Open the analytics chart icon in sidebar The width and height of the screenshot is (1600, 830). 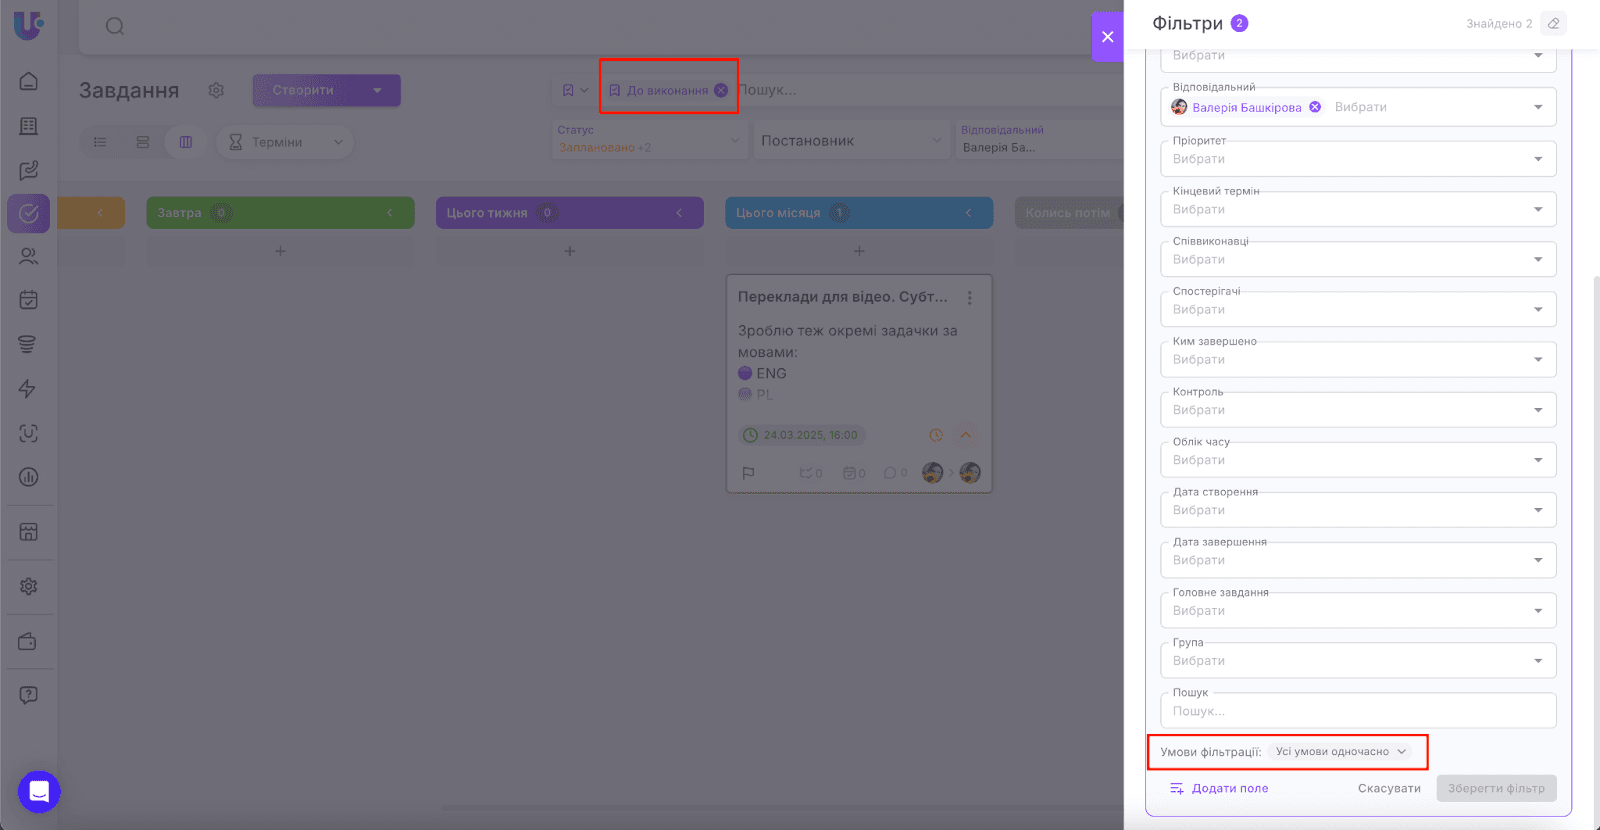pyautogui.click(x=29, y=477)
